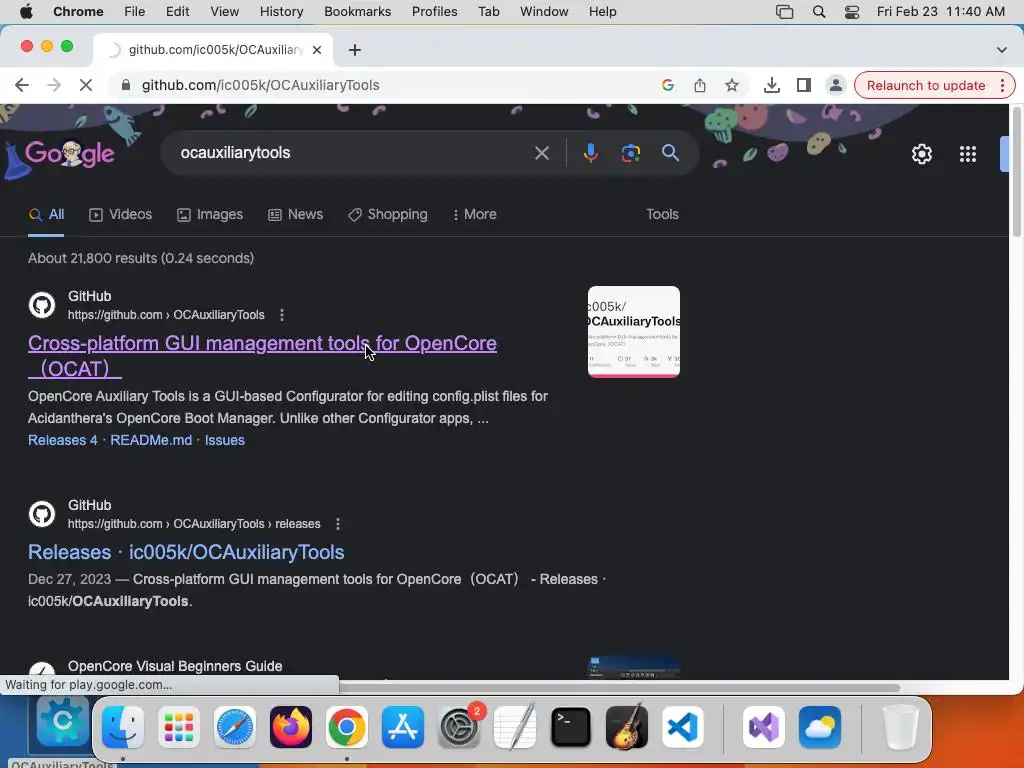Open options for the releases result
This screenshot has height=768, width=1024.
pyautogui.click(x=338, y=524)
